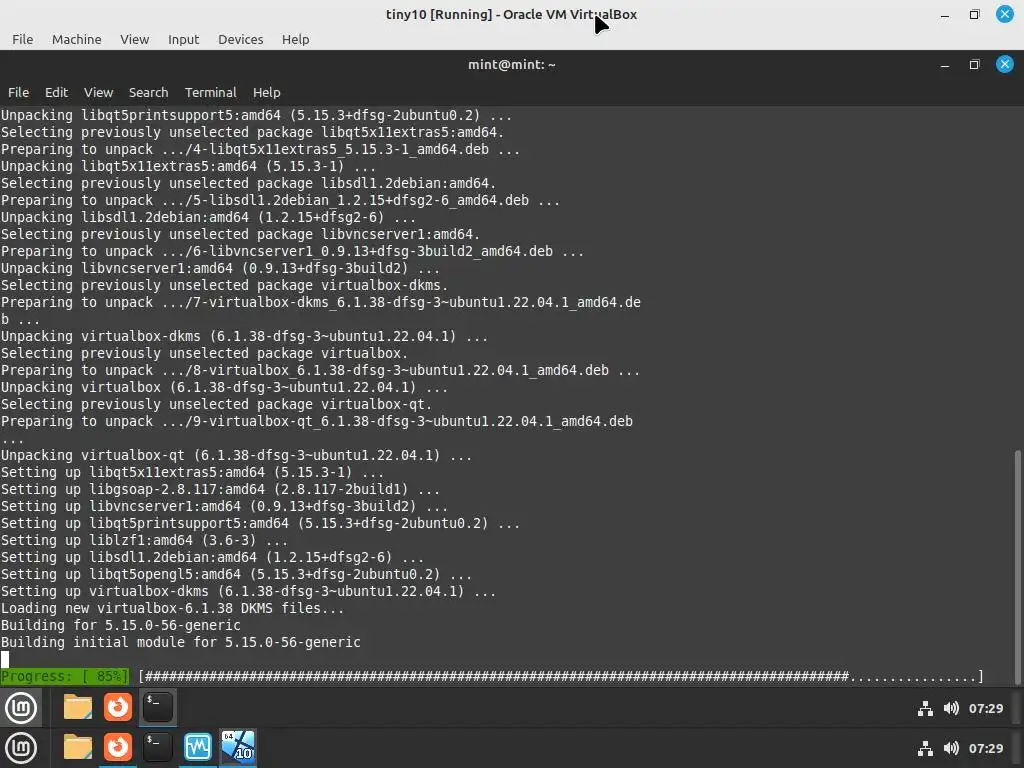Click the mint@mint: ~ terminal title
Image resolution: width=1024 pixels, height=768 pixels.
tap(511, 65)
